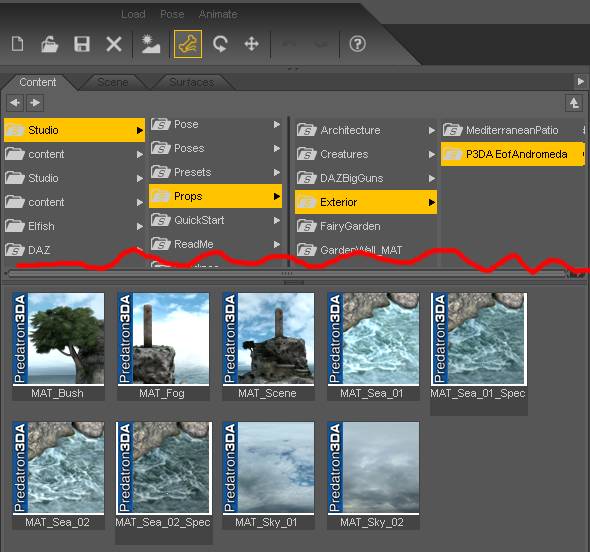
Task: Click the MAT_Sky_01 thumbnail
Action: pyautogui.click(x=268, y=468)
